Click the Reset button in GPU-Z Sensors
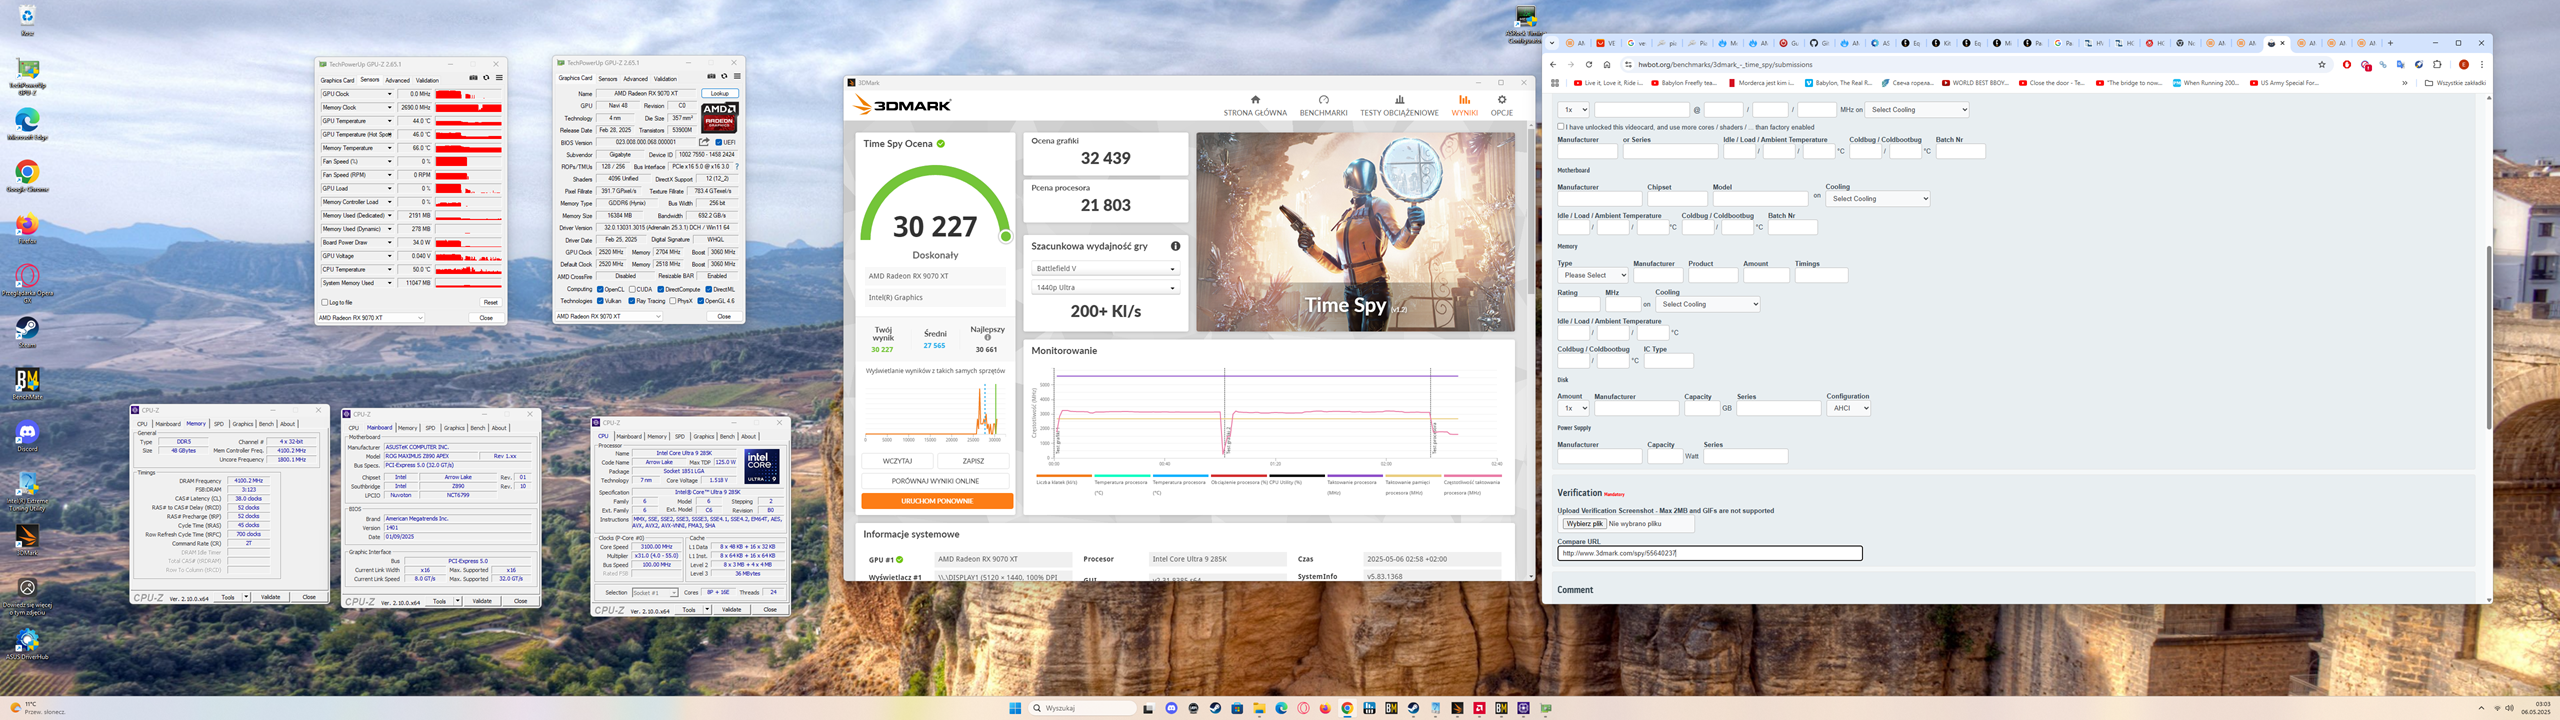Screen dimensions: 2560x720 490,302
